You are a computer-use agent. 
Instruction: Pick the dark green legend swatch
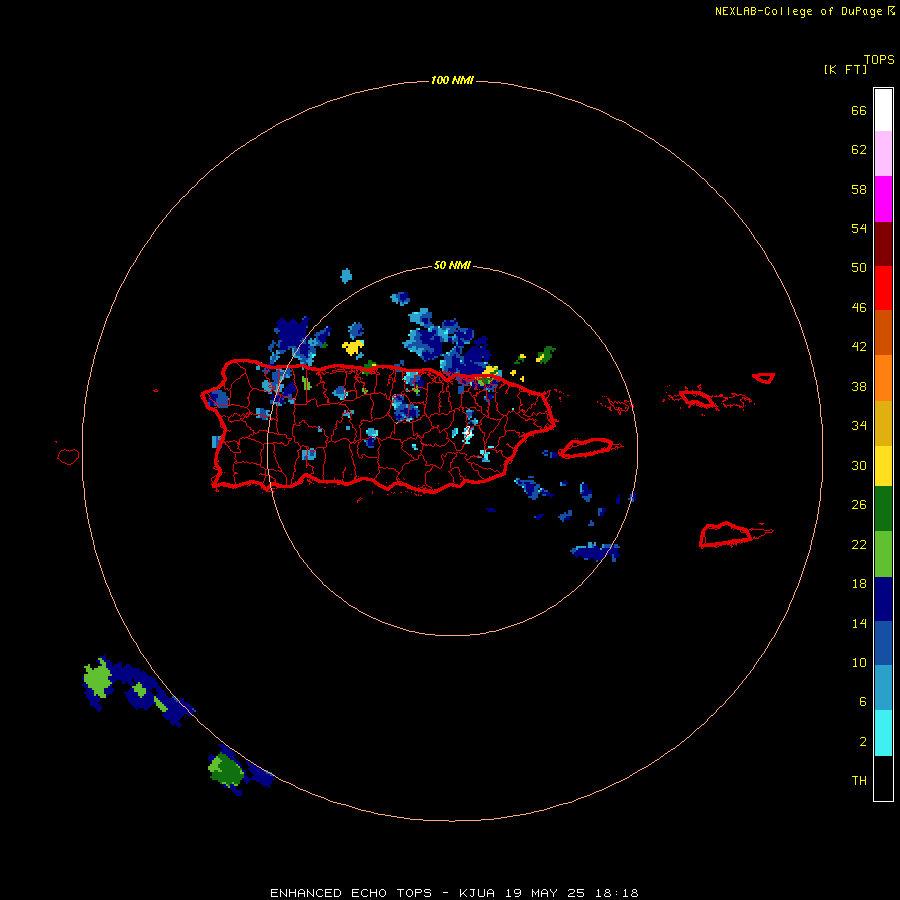883,509
